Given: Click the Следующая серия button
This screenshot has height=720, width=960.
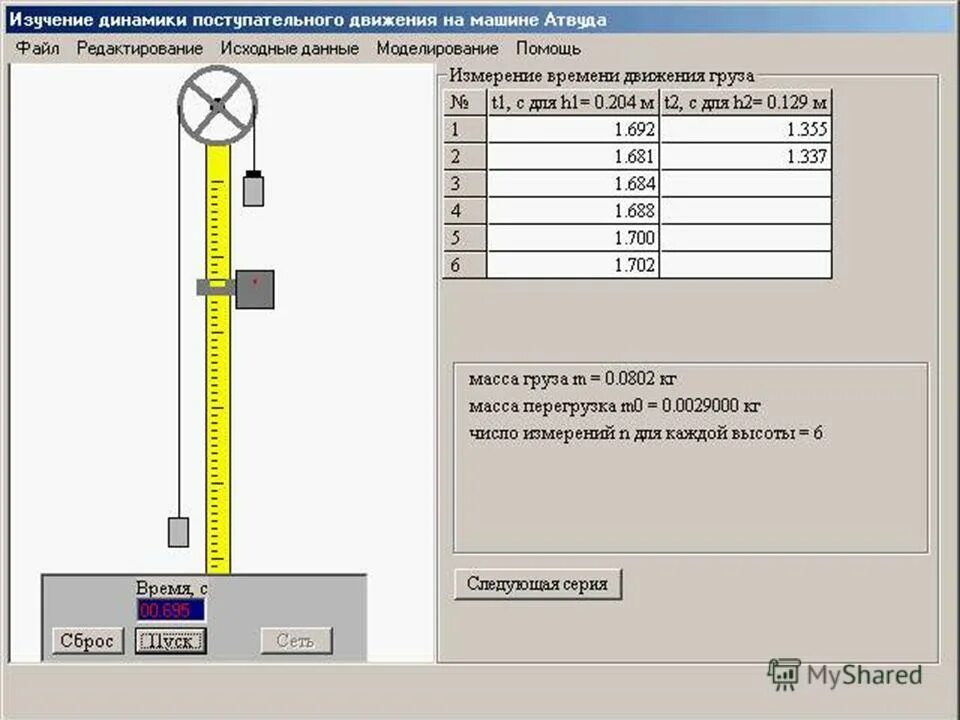Looking at the screenshot, I should (538, 584).
